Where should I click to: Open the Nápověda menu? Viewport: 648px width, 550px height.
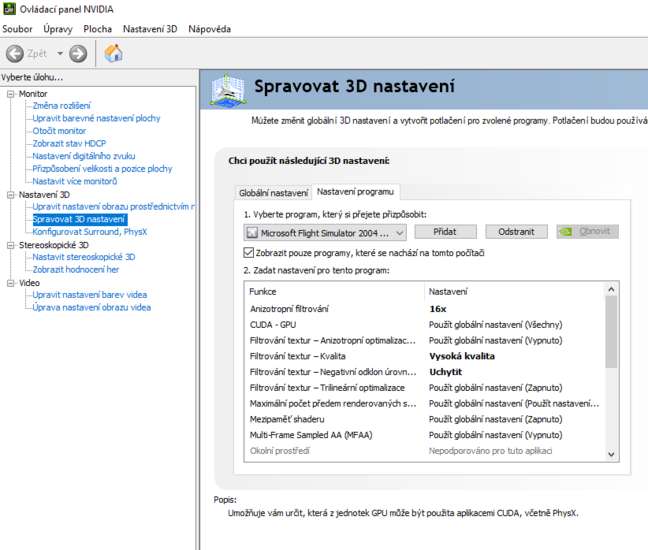point(210,29)
